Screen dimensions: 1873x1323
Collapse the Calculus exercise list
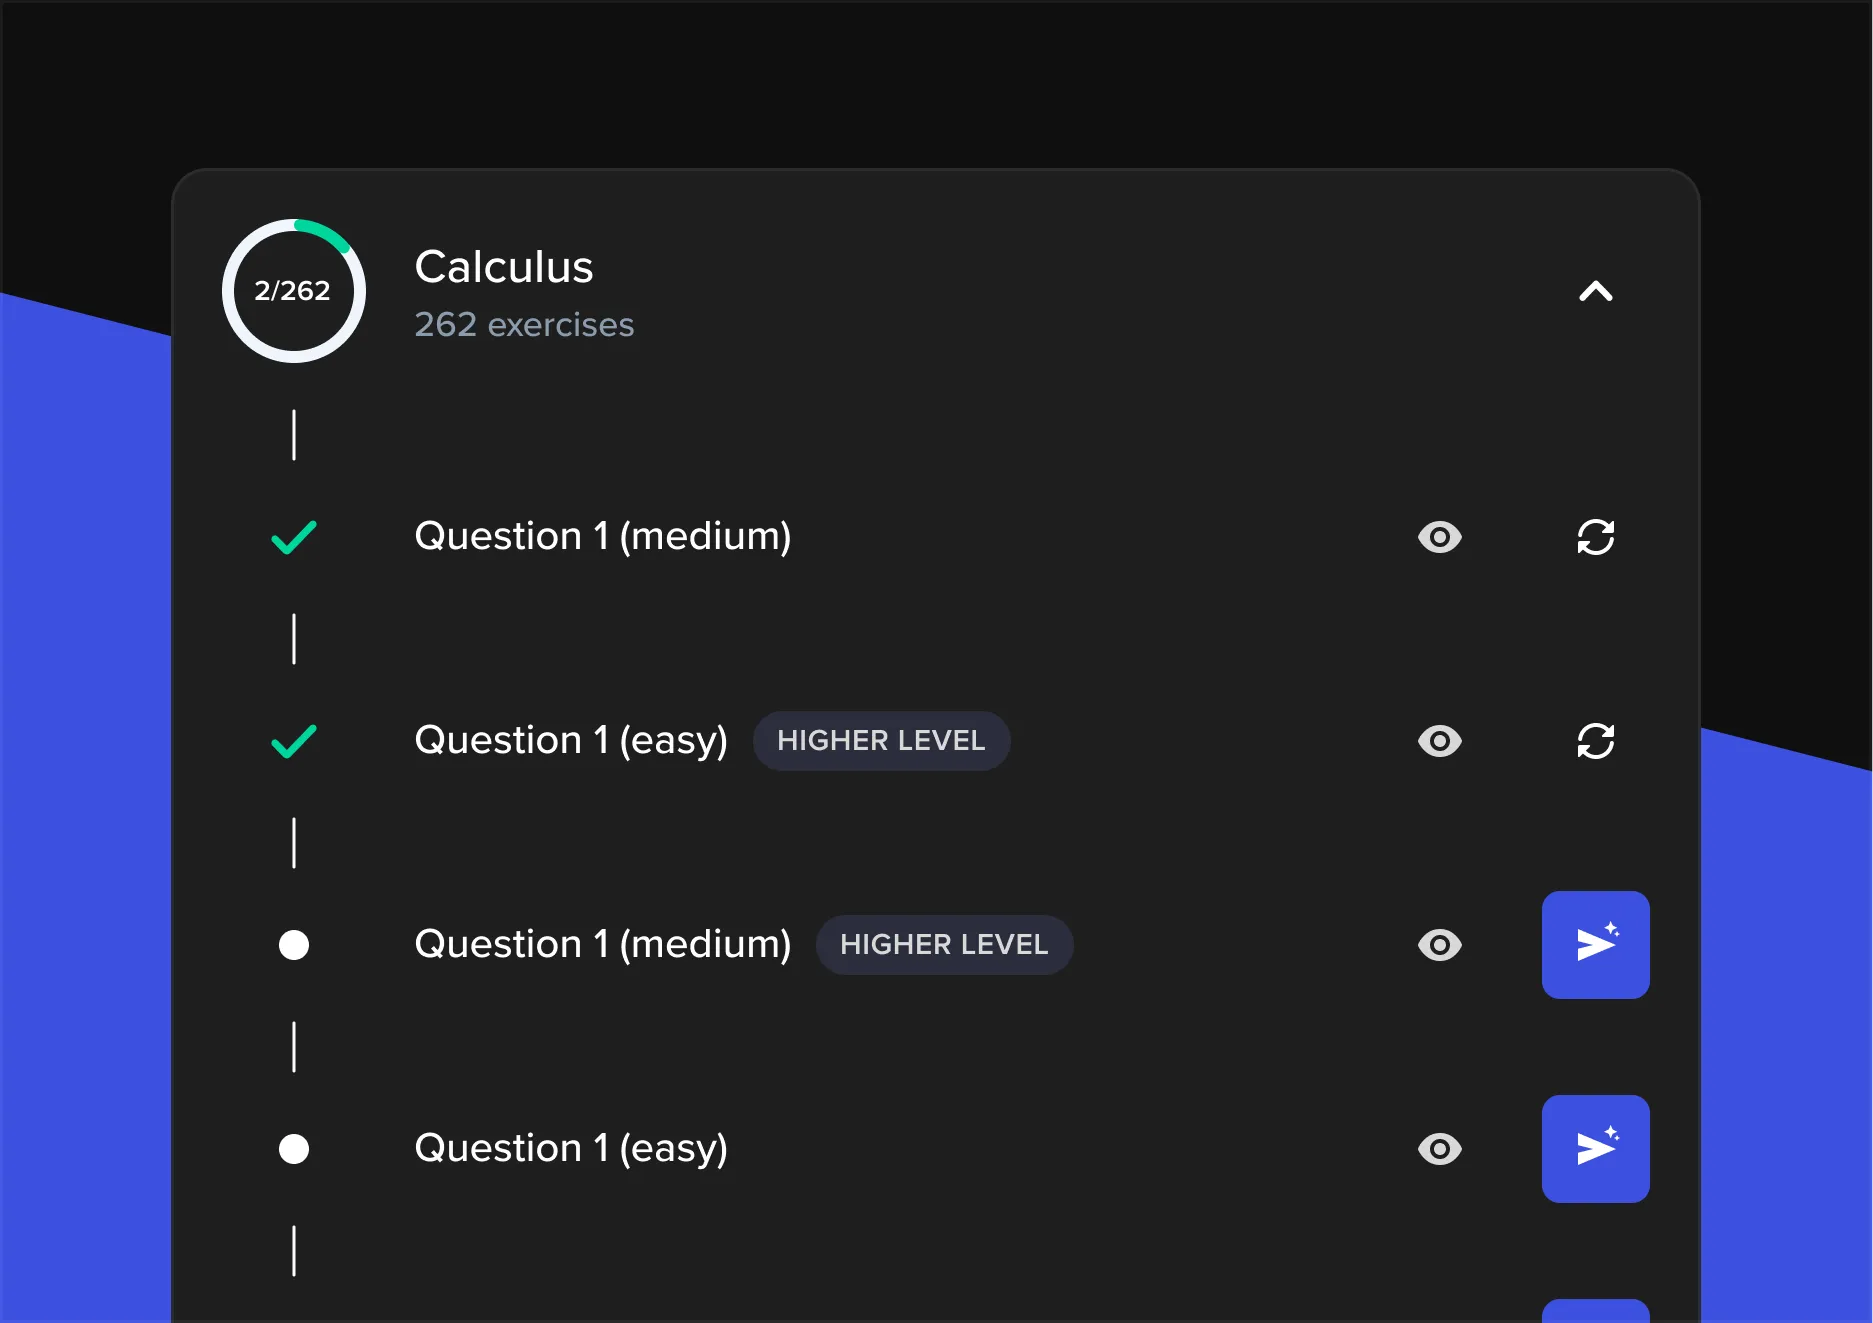tap(1595, 291)
